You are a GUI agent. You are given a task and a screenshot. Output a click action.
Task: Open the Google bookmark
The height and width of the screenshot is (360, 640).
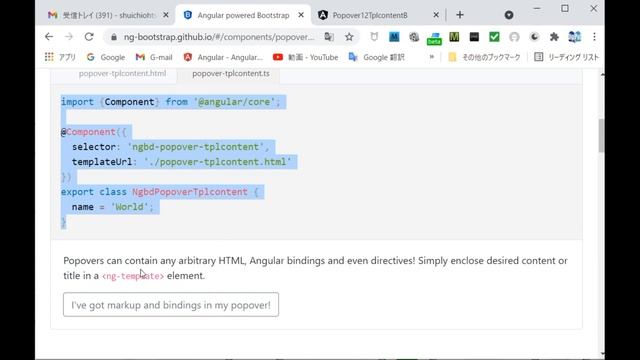(x=106, y=57)
